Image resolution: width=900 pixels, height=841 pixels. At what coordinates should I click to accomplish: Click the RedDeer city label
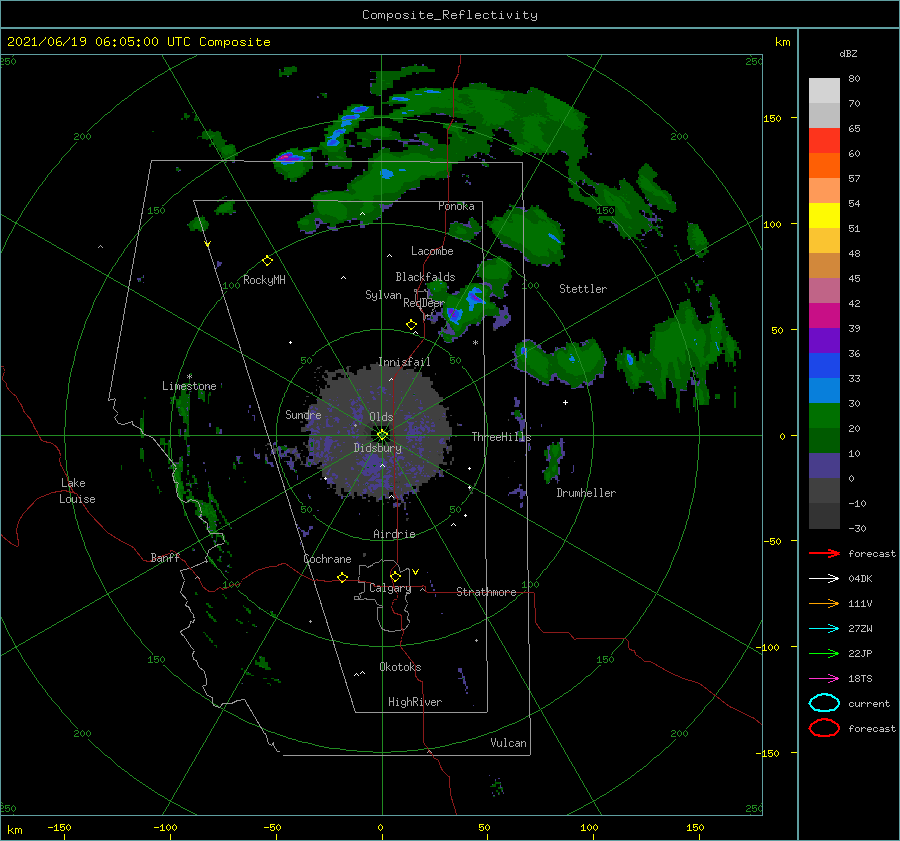[x=424, y=303]
